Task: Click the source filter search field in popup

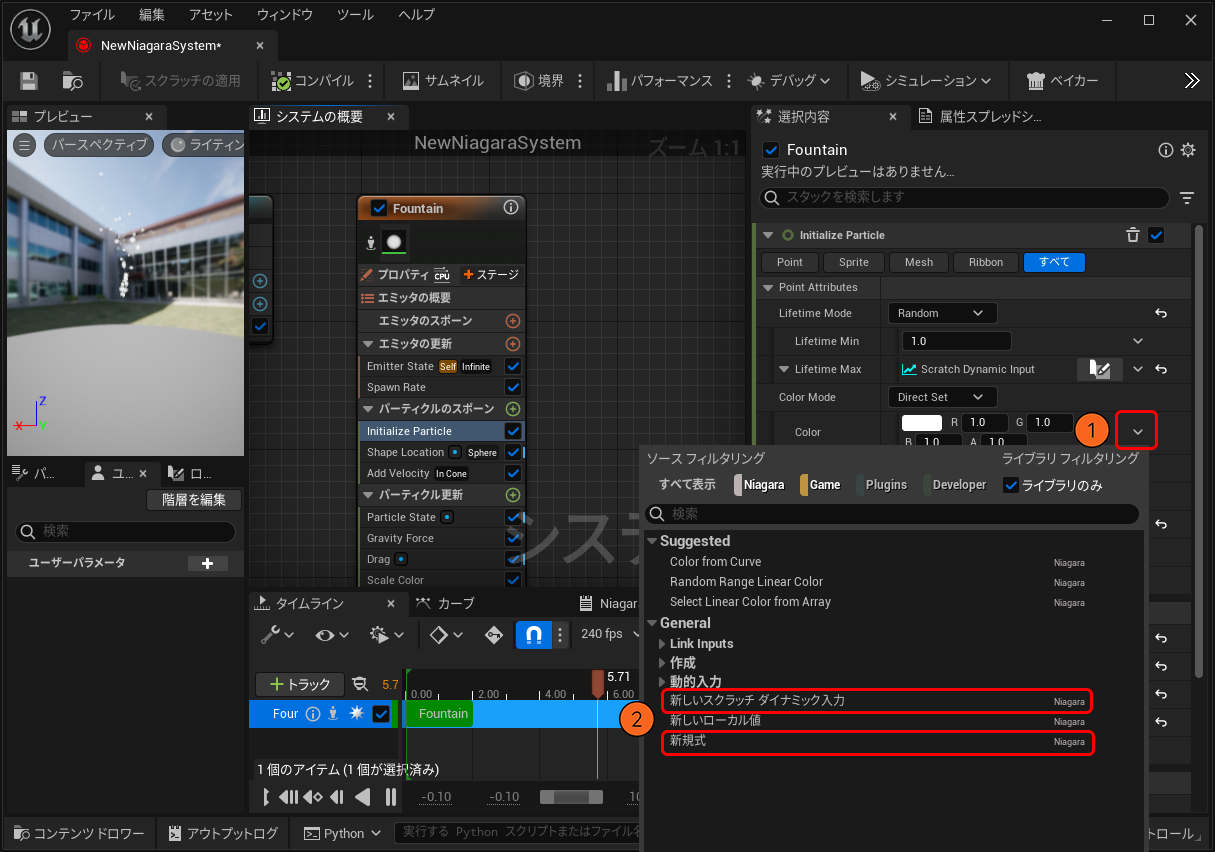Action: pyautogui.click(x=892, y=514)
